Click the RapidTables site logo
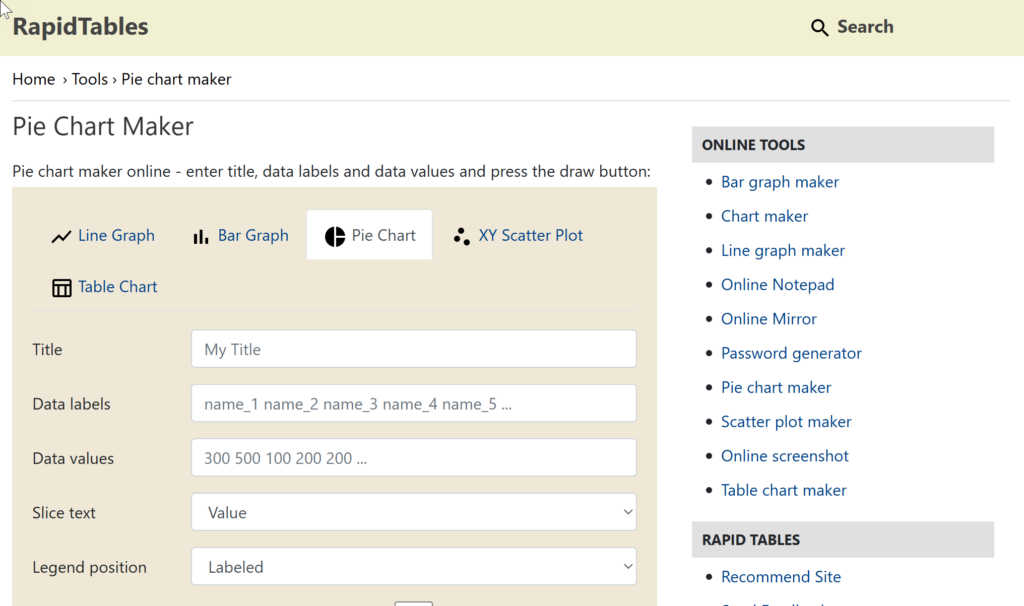Viewport: 1024px width, 606px height. (80, 27)
